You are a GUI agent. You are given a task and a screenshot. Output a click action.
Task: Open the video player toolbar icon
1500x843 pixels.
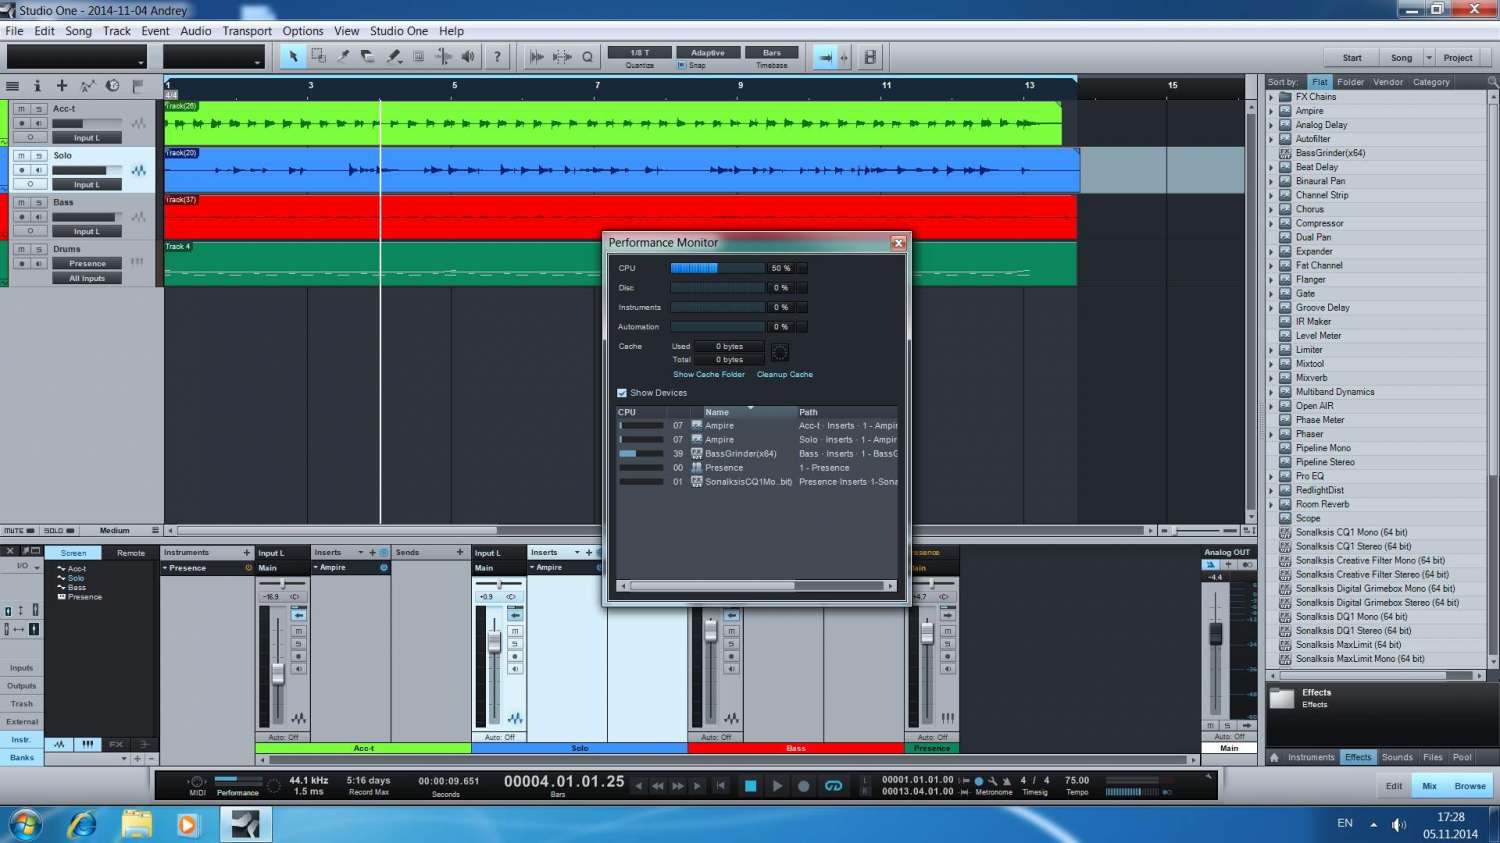click(870, 57)
